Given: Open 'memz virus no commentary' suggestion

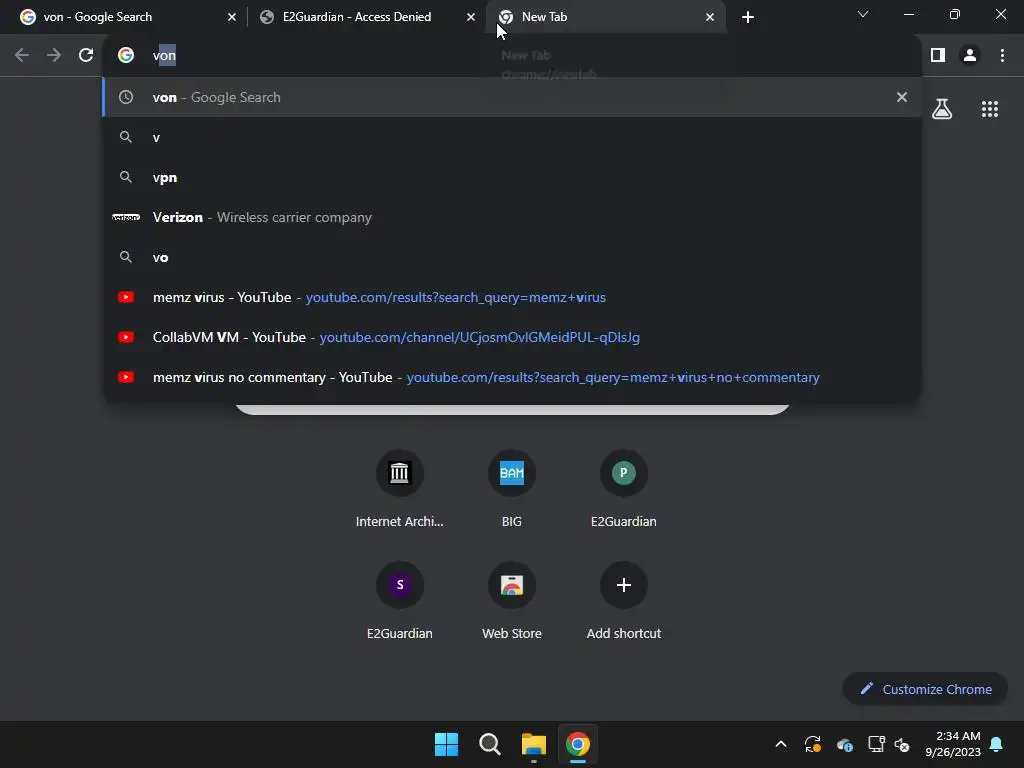Looking at the screenshot, I should tap(512, 377).
